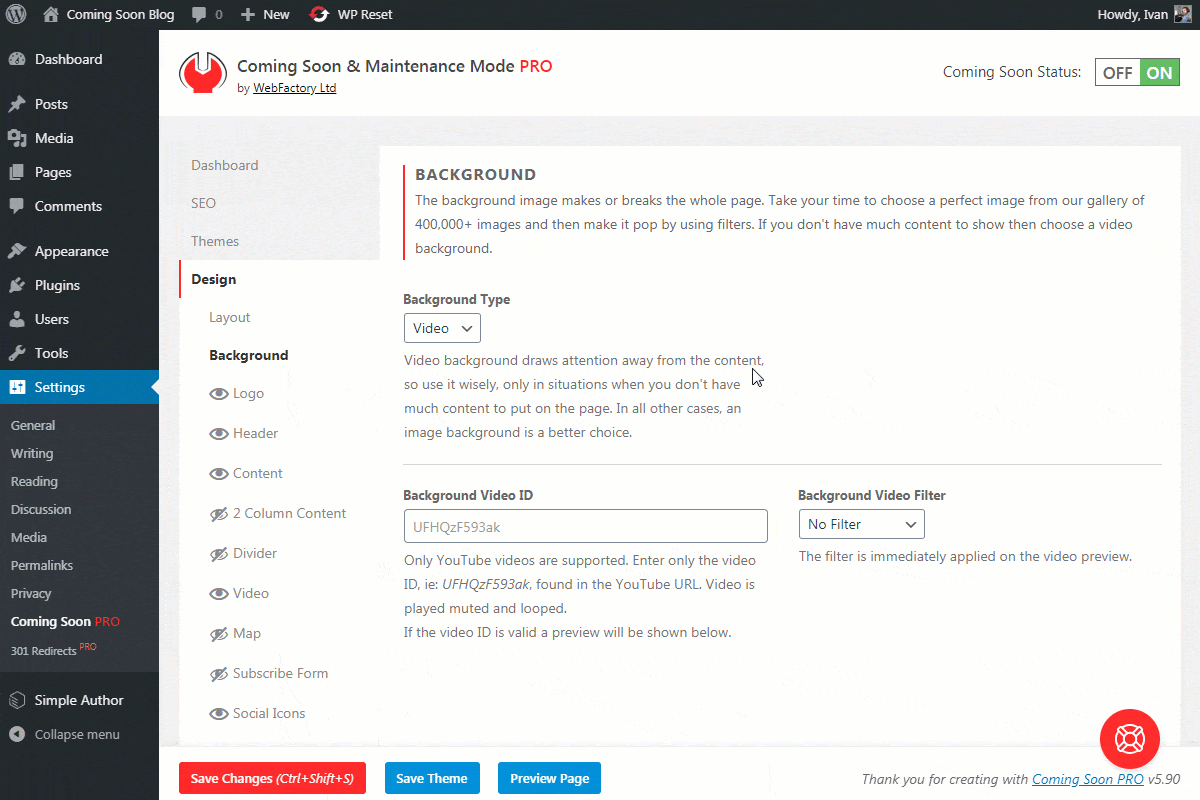The height and width of the screenshot is (800, 1200).
Task: Click the plus icon next to New
Action: 248,15
